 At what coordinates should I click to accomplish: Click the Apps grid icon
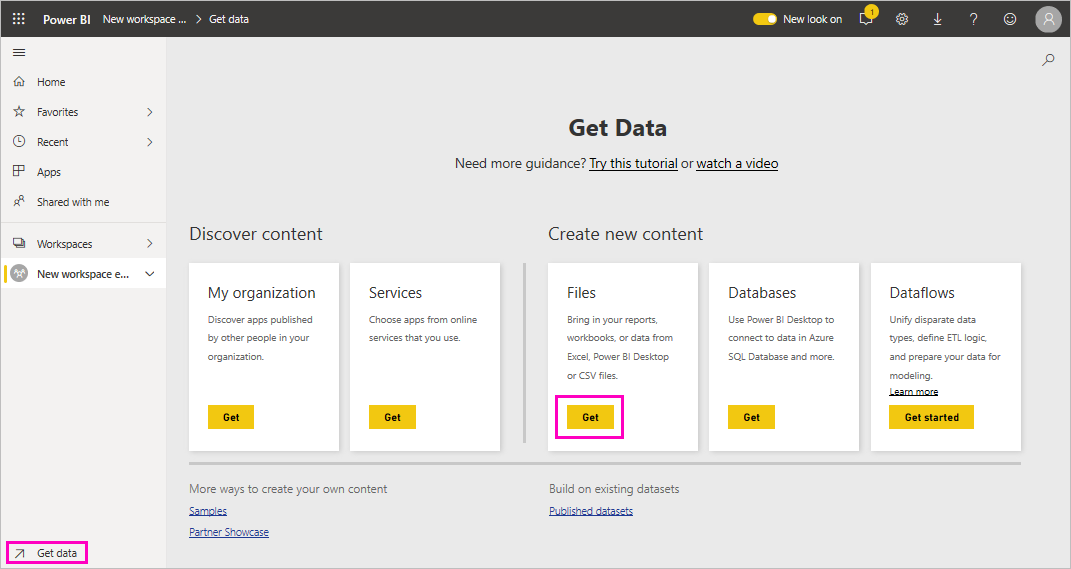[x=19, y=171]
